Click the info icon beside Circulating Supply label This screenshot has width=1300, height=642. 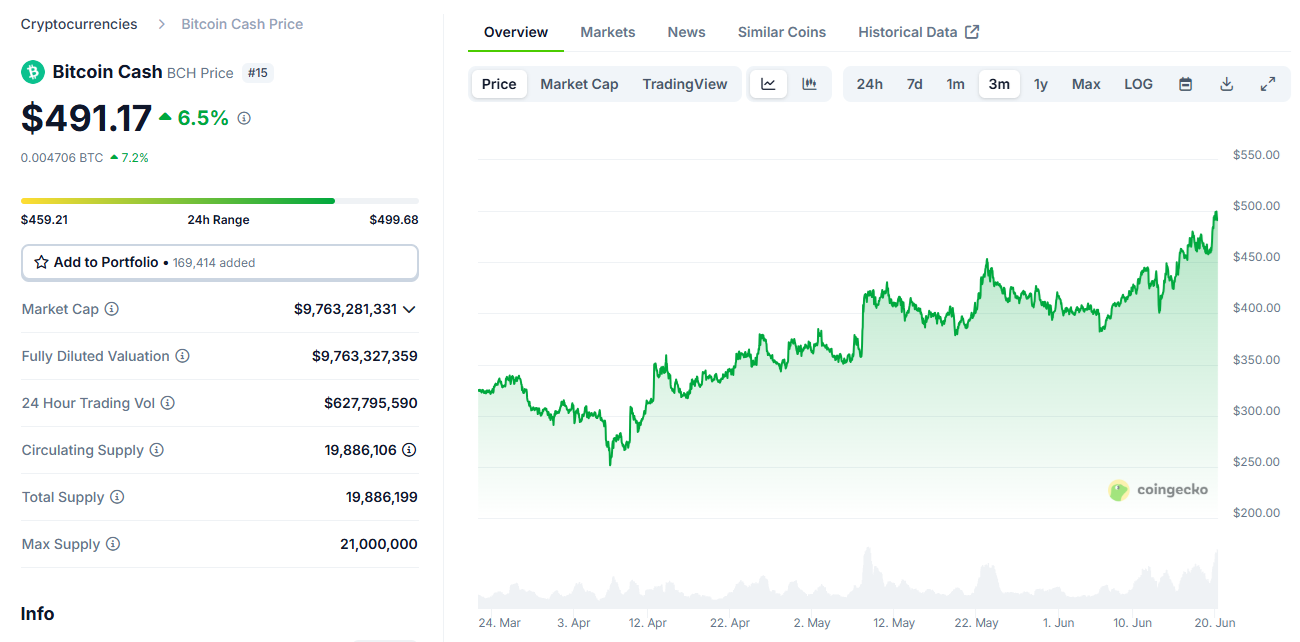point(157,450)
